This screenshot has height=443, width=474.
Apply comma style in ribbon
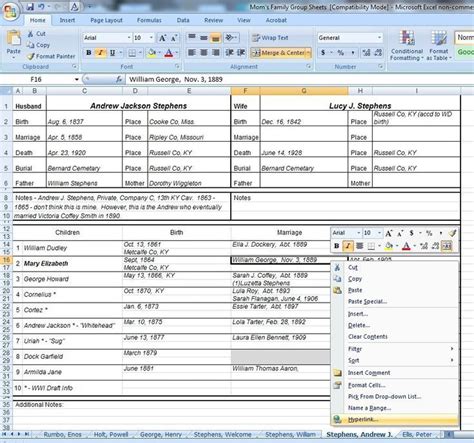coord(353,53)
